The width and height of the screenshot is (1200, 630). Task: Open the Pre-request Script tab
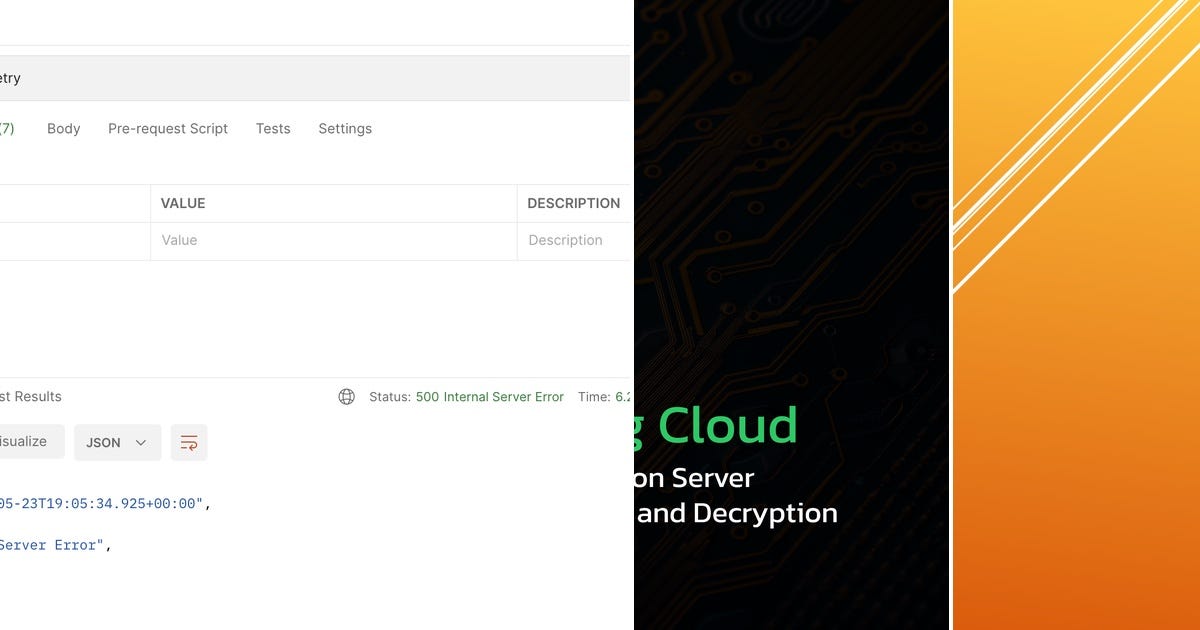coord(167,128)
